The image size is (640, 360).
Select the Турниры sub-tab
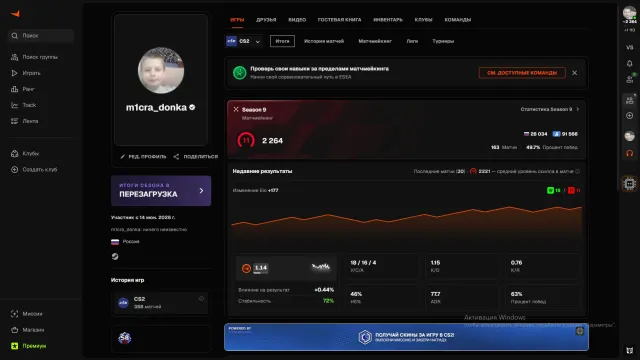pyautogui.click(x=443, y=41)
